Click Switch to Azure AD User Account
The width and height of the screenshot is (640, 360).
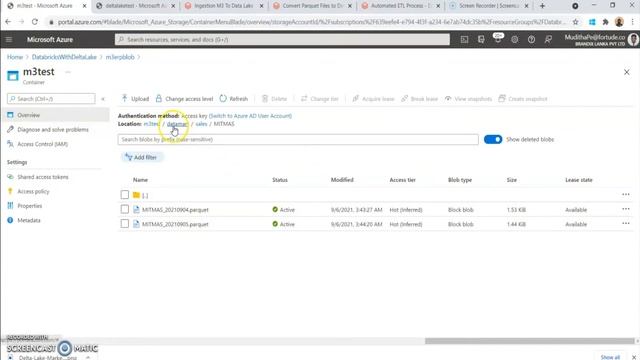(250, 116)
